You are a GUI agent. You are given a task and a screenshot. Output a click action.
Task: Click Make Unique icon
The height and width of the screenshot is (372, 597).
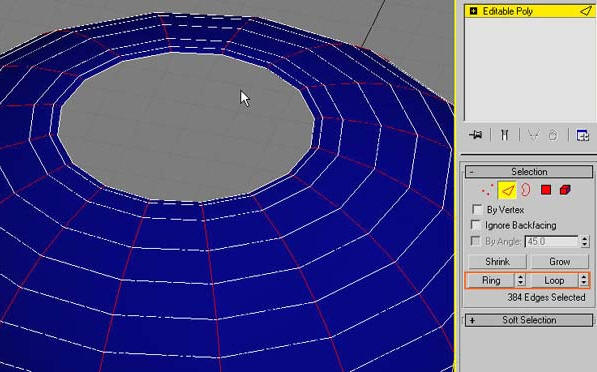coord(534,135)
